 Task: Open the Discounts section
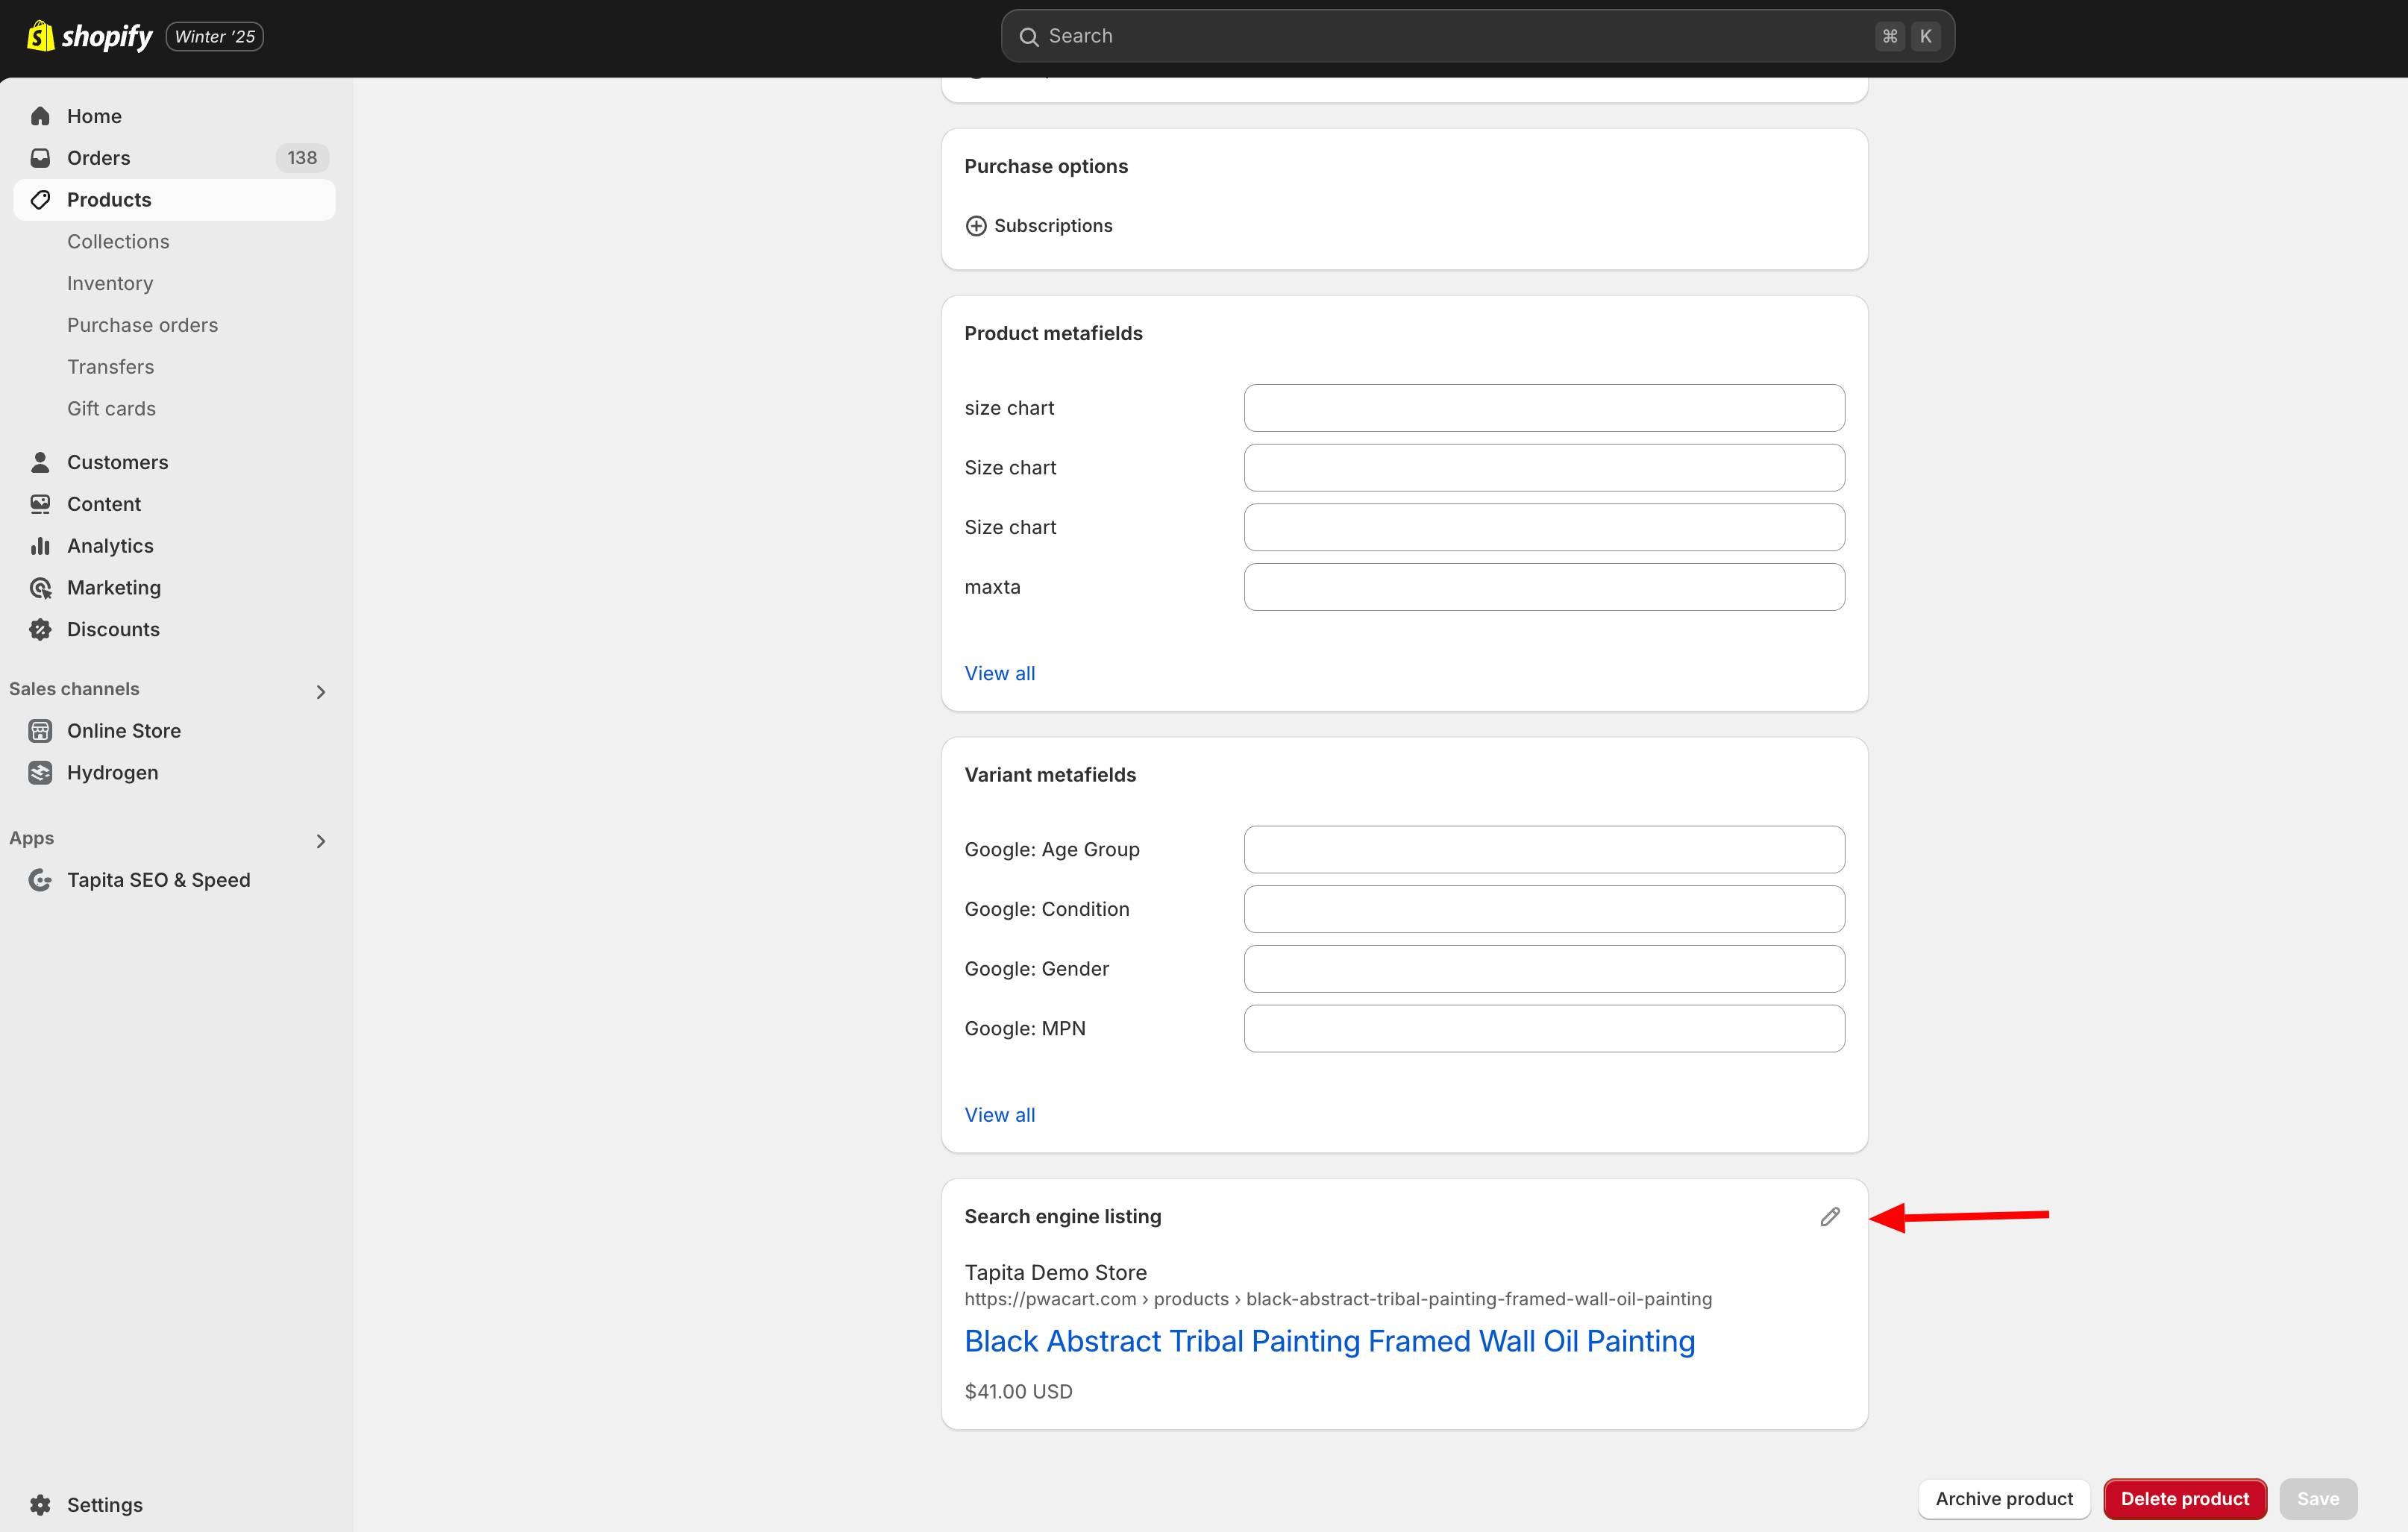(x=112, y=629)
